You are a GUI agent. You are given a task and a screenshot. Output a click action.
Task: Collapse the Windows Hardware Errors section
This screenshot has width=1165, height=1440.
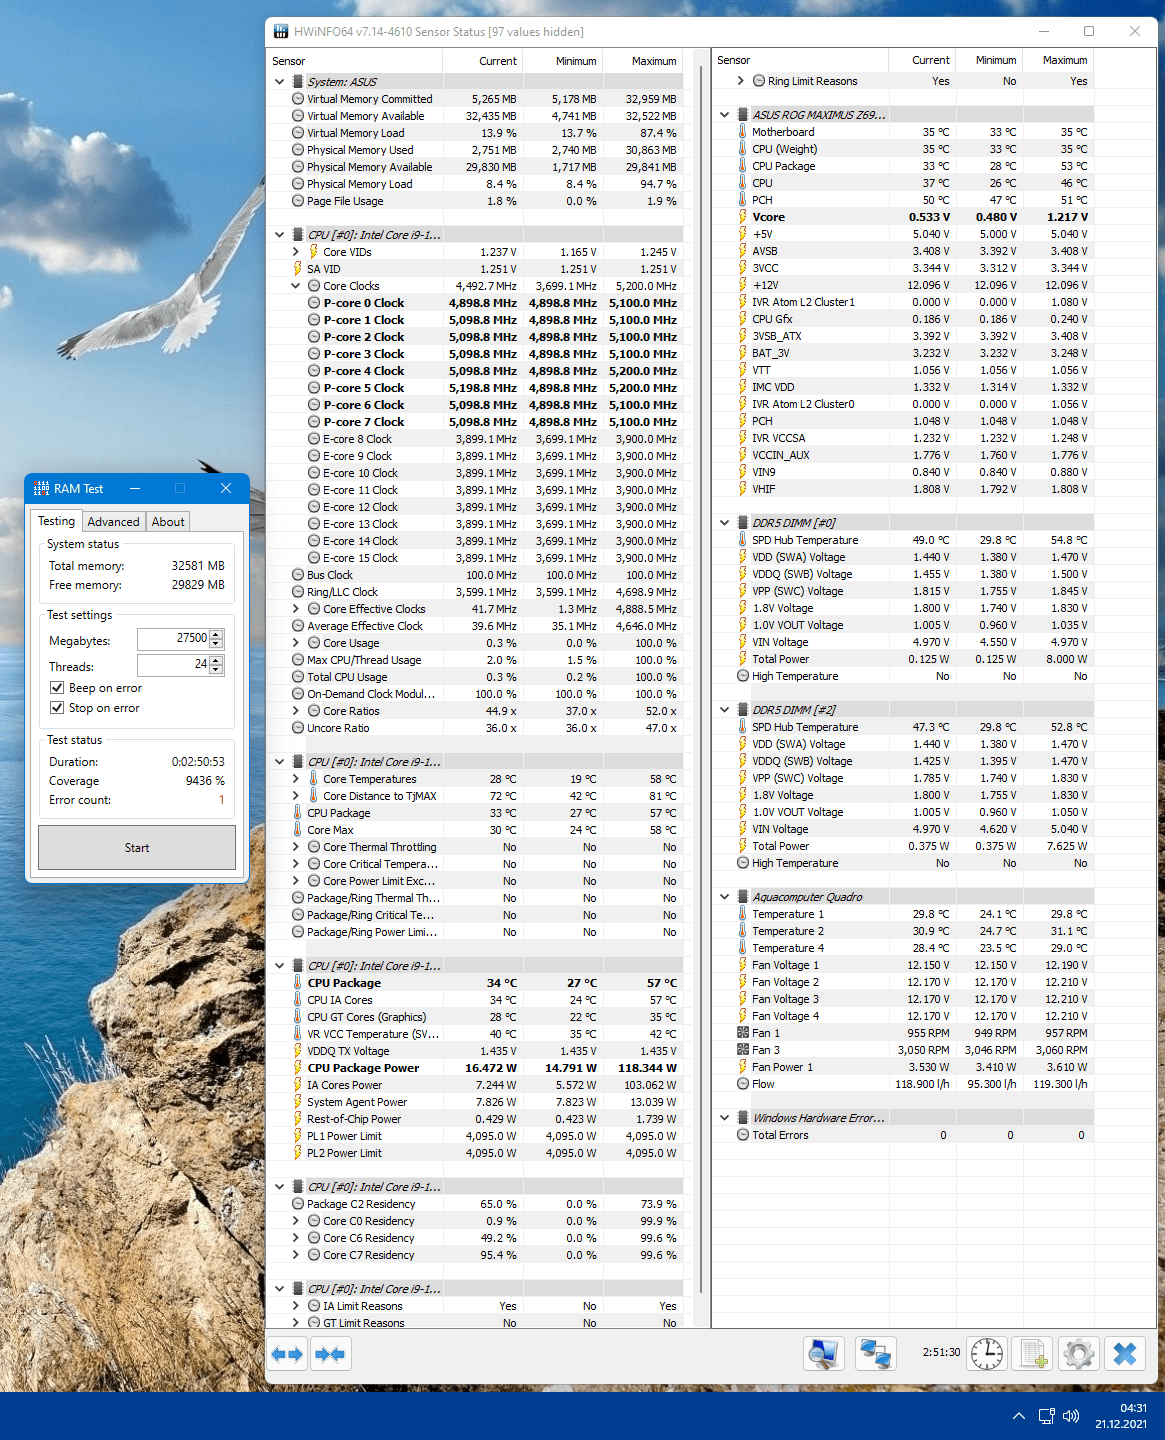pos(724,1118)
